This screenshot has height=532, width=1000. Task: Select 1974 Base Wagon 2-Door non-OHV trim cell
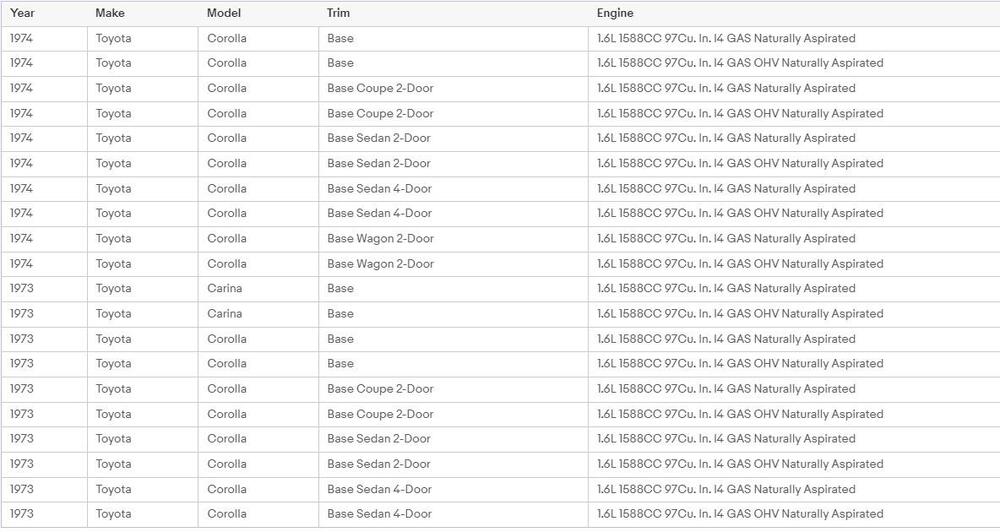click(x=453, y=239)
